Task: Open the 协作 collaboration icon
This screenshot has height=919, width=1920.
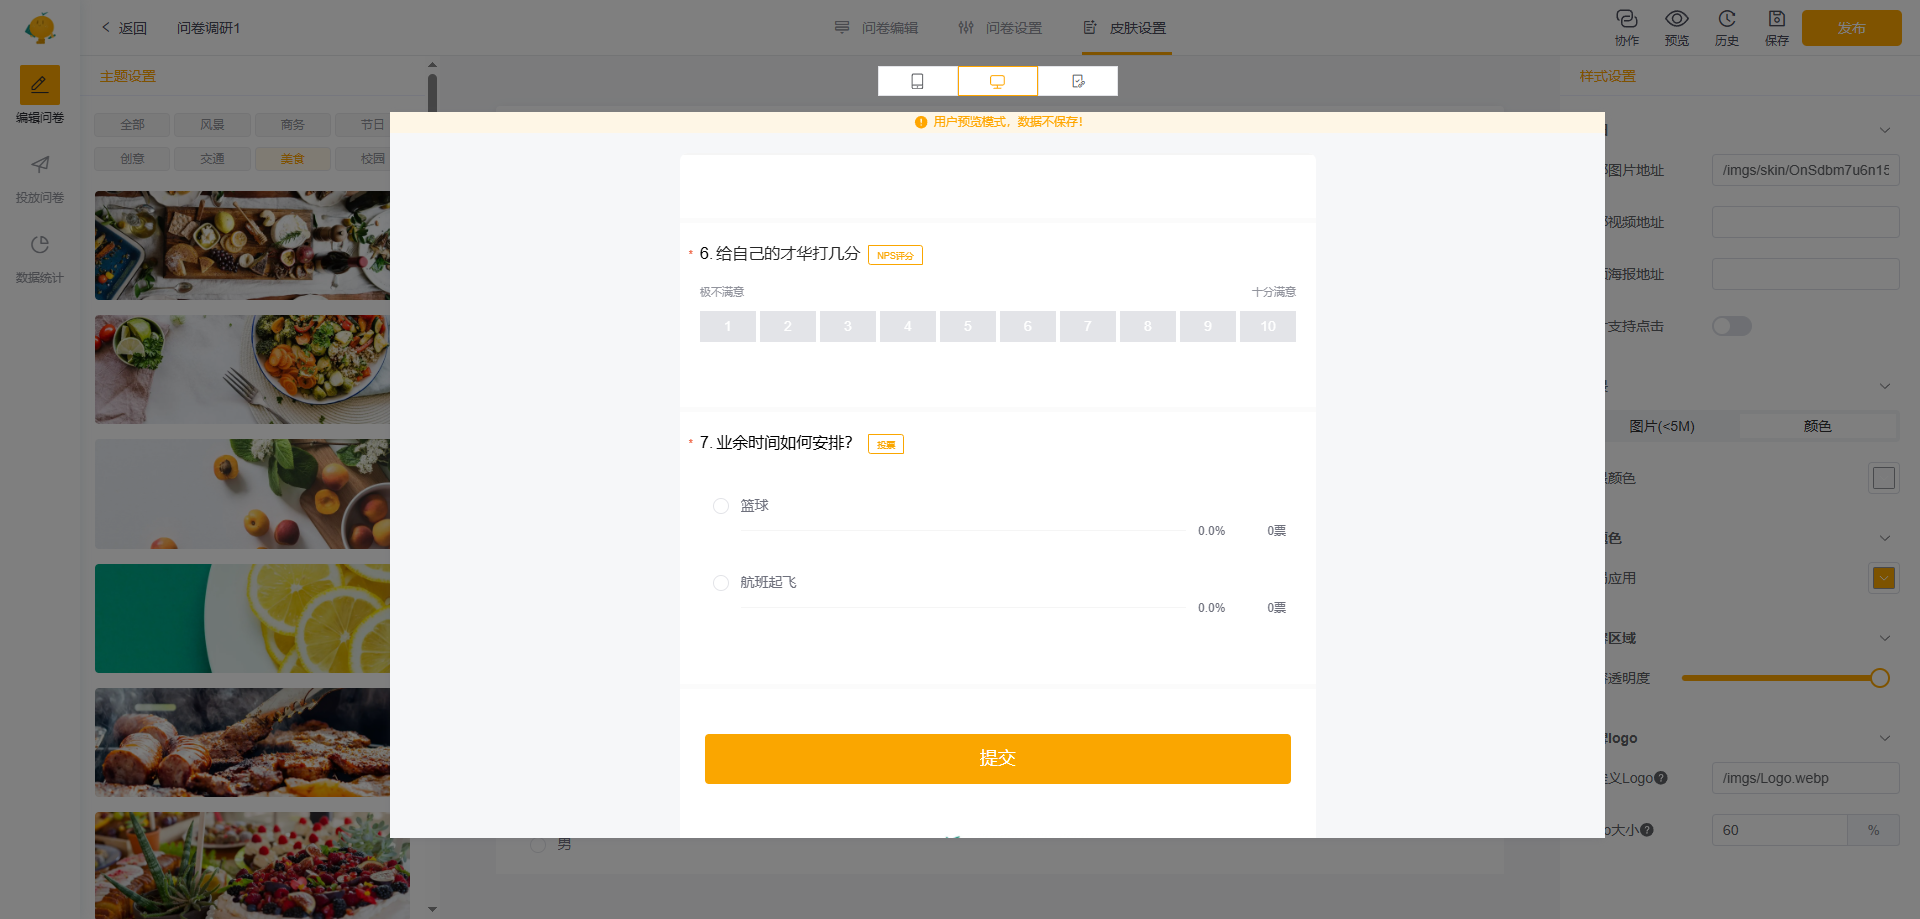Action: click(x=1626, y=19)
